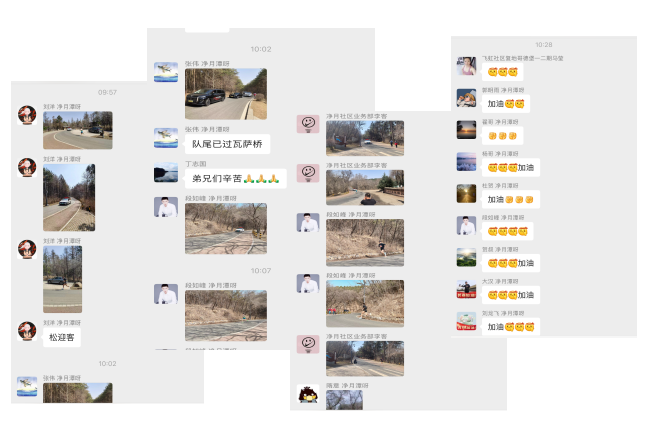View the hillside road photo under 10:07
The width and height of the screenshot is (649, 430).
(226, 316)
